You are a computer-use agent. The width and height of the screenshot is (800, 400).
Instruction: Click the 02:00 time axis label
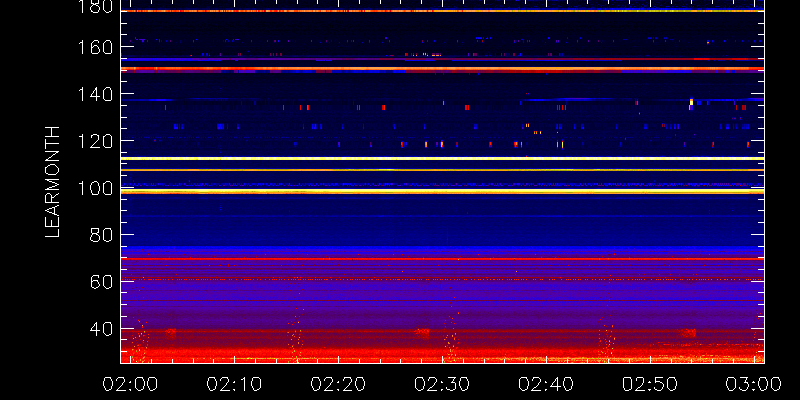click(x=130, y=384)
